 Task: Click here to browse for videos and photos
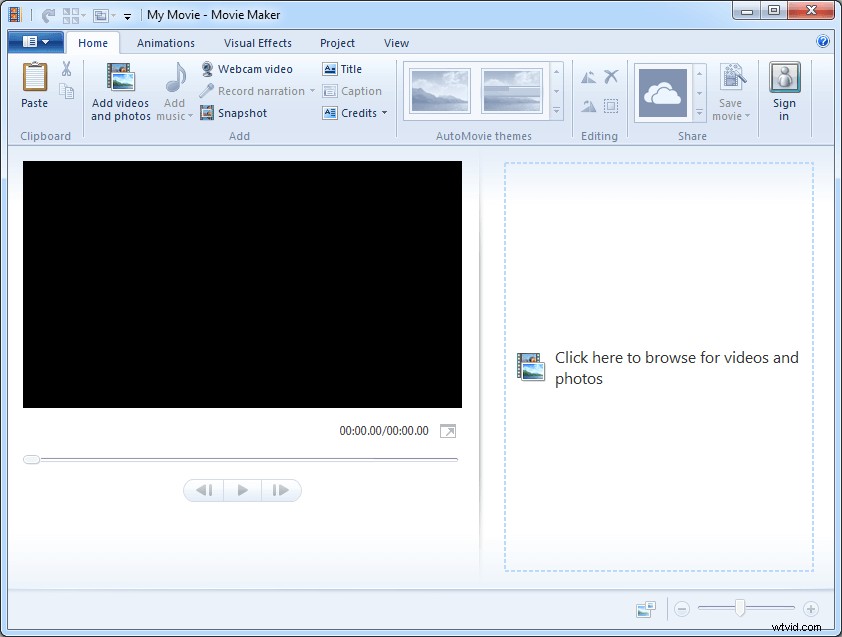click(660, 368)
